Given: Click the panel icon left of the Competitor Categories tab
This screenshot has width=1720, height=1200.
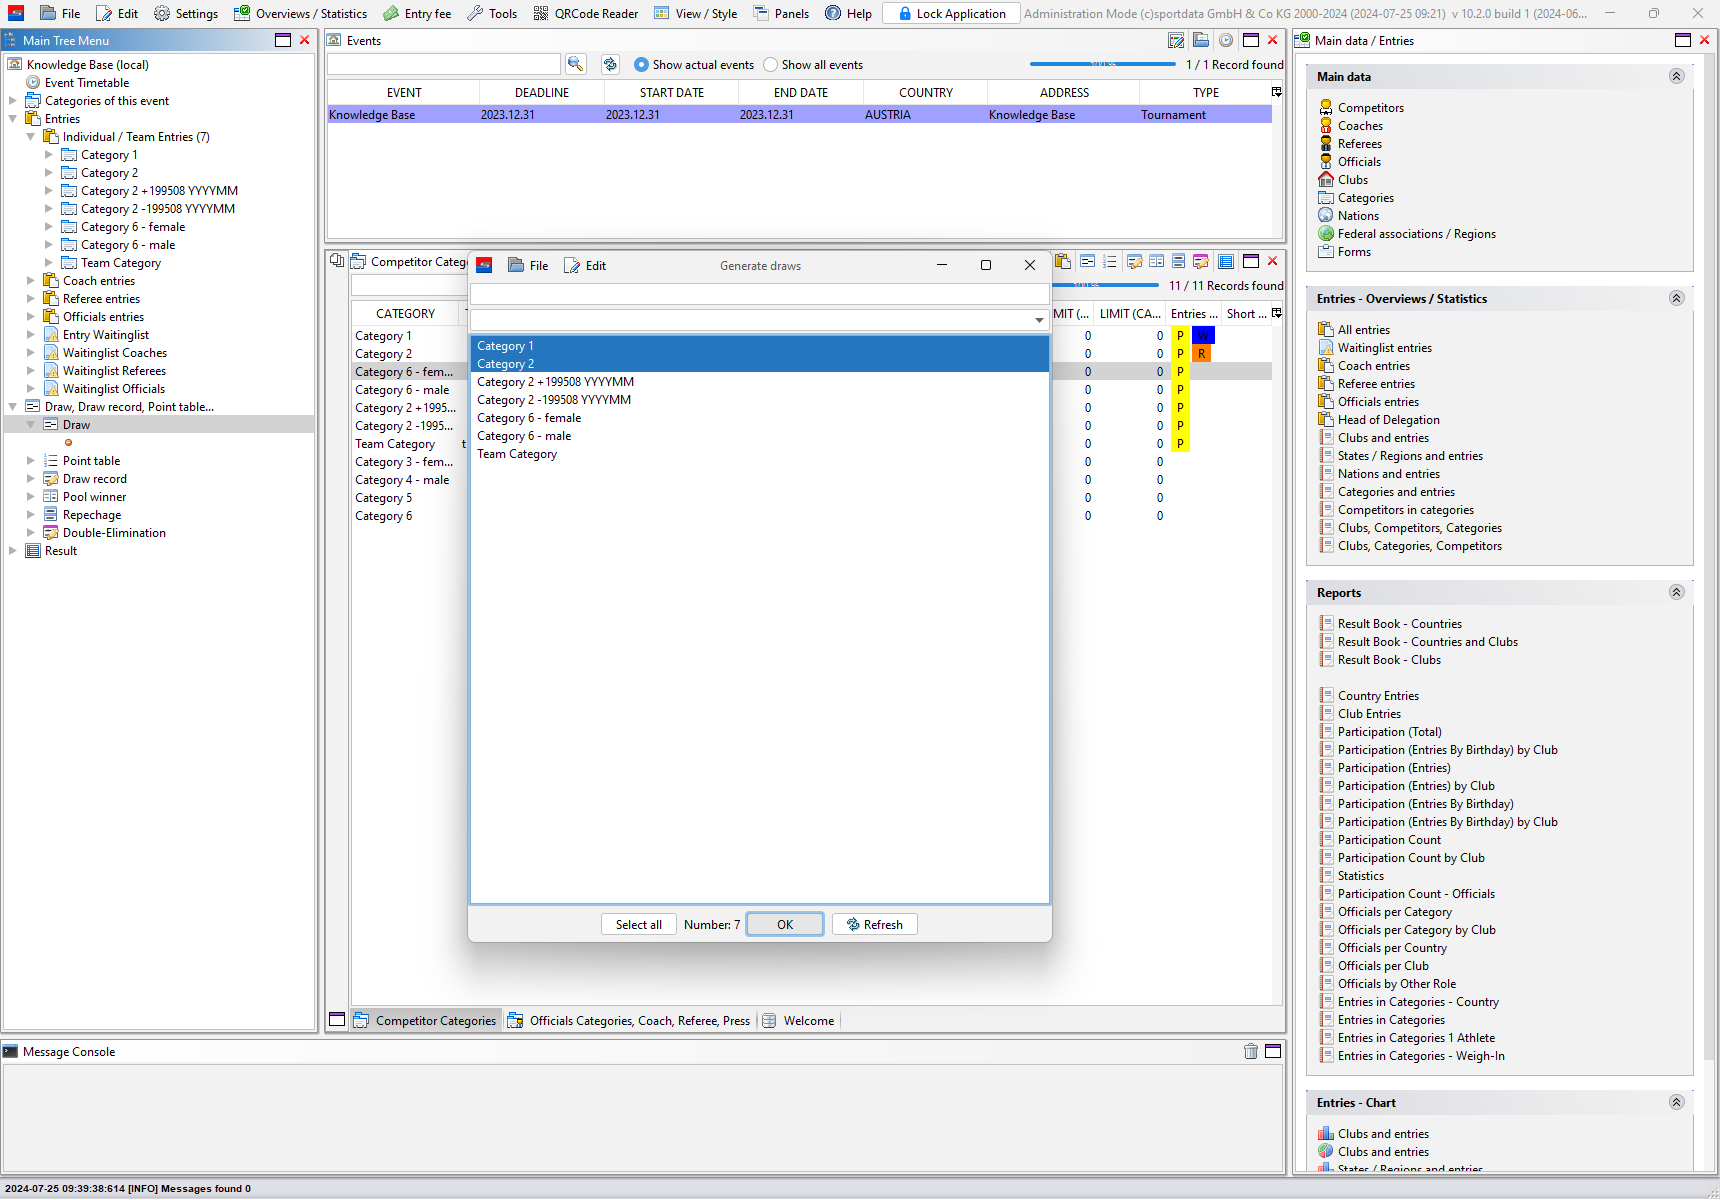Looking at the screenshot, I should coord(337,1020).
